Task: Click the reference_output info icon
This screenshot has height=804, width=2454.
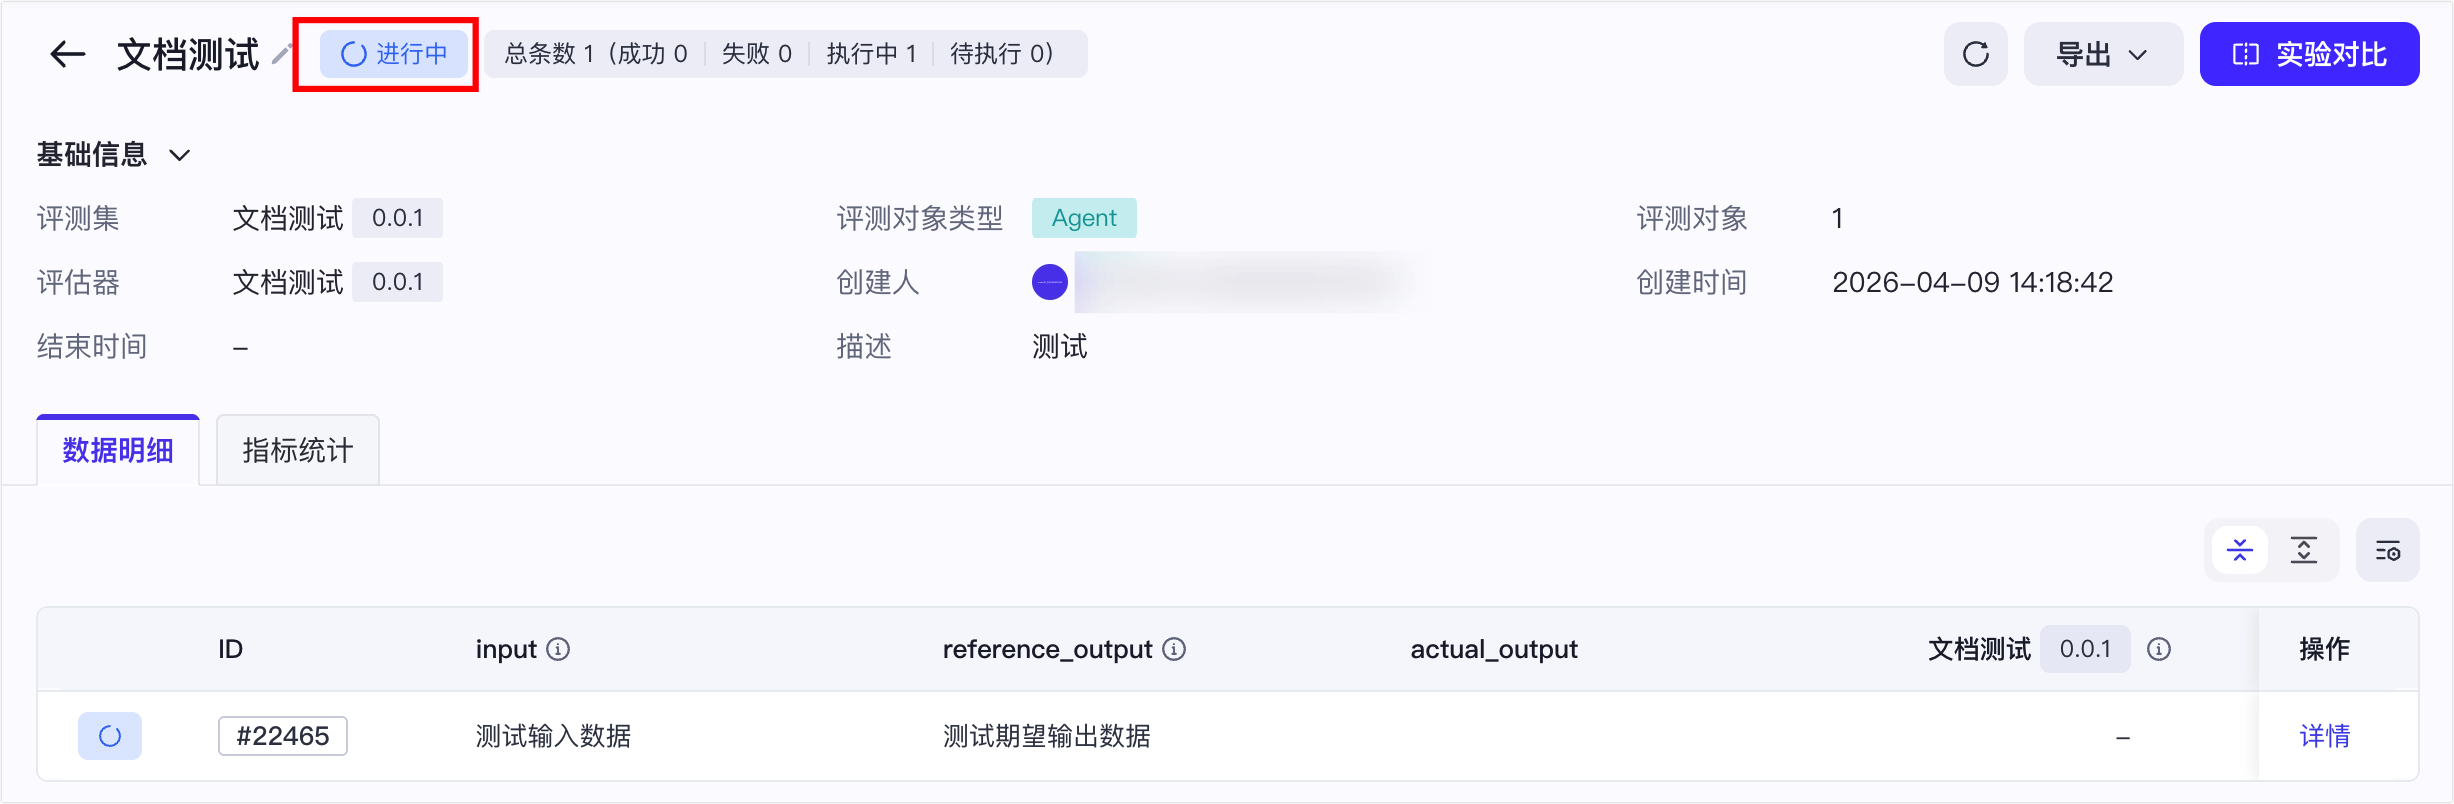Action: [x=1175, y=649]
